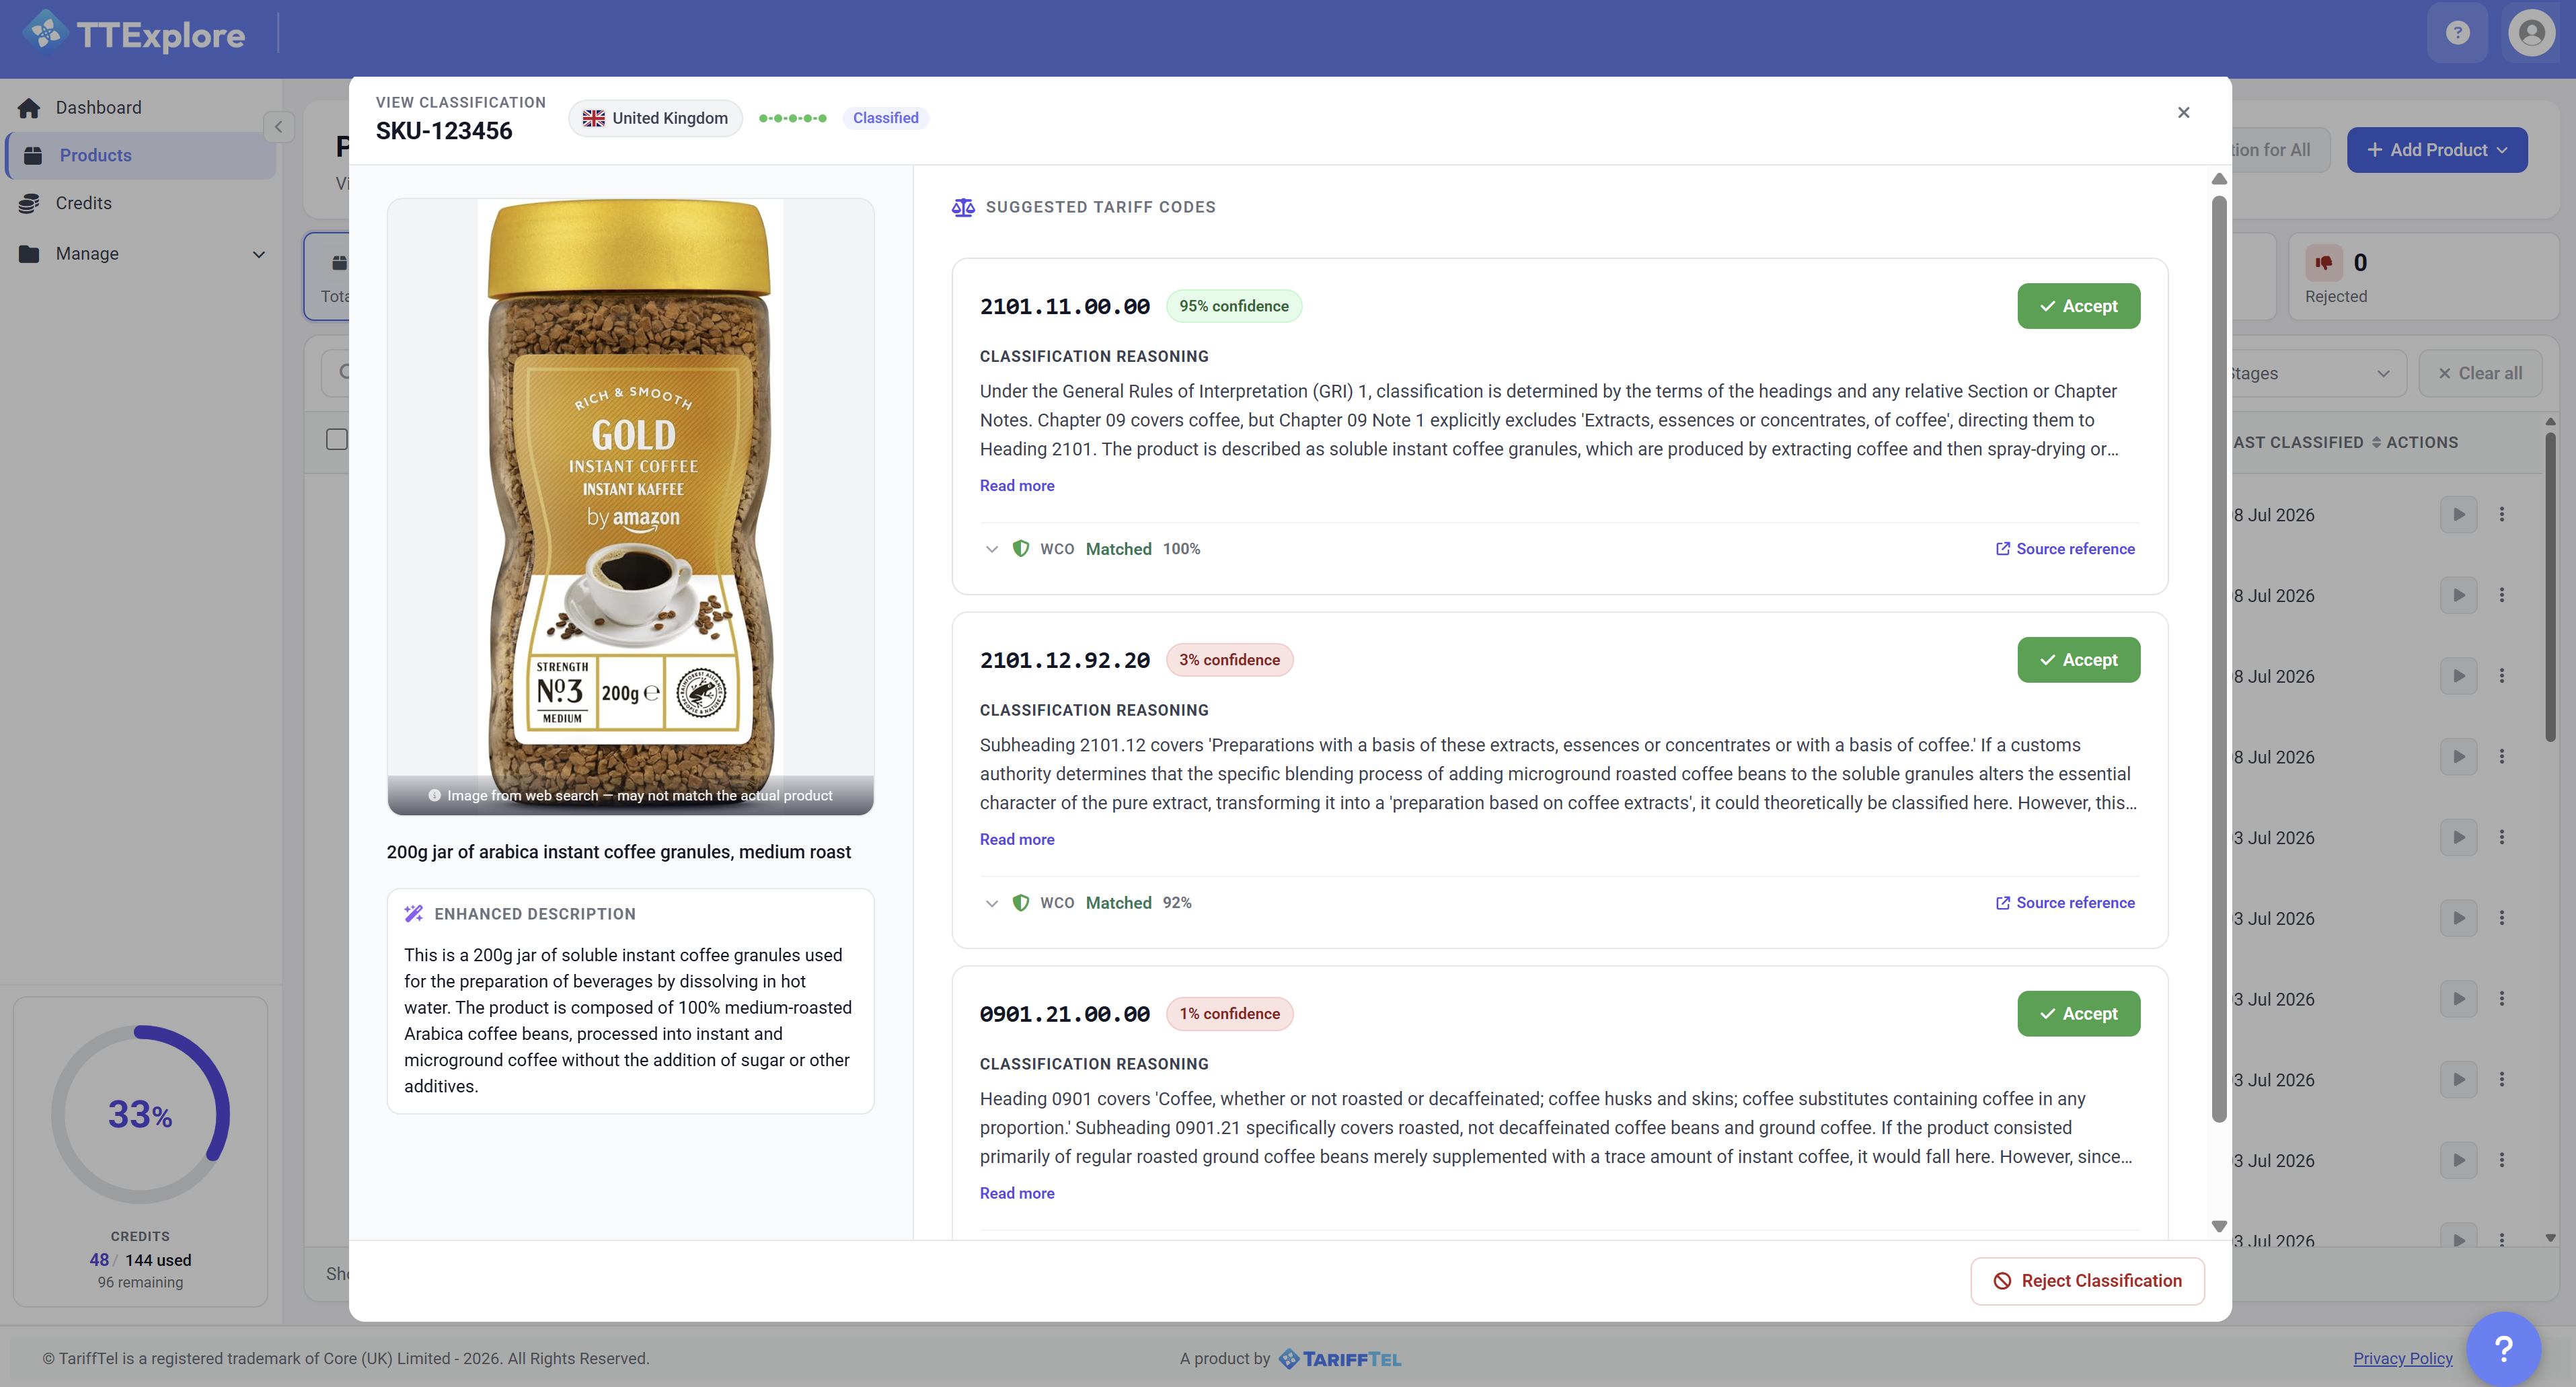Open Source reference for 2101.11.00.00

(x=2065, y=549)
